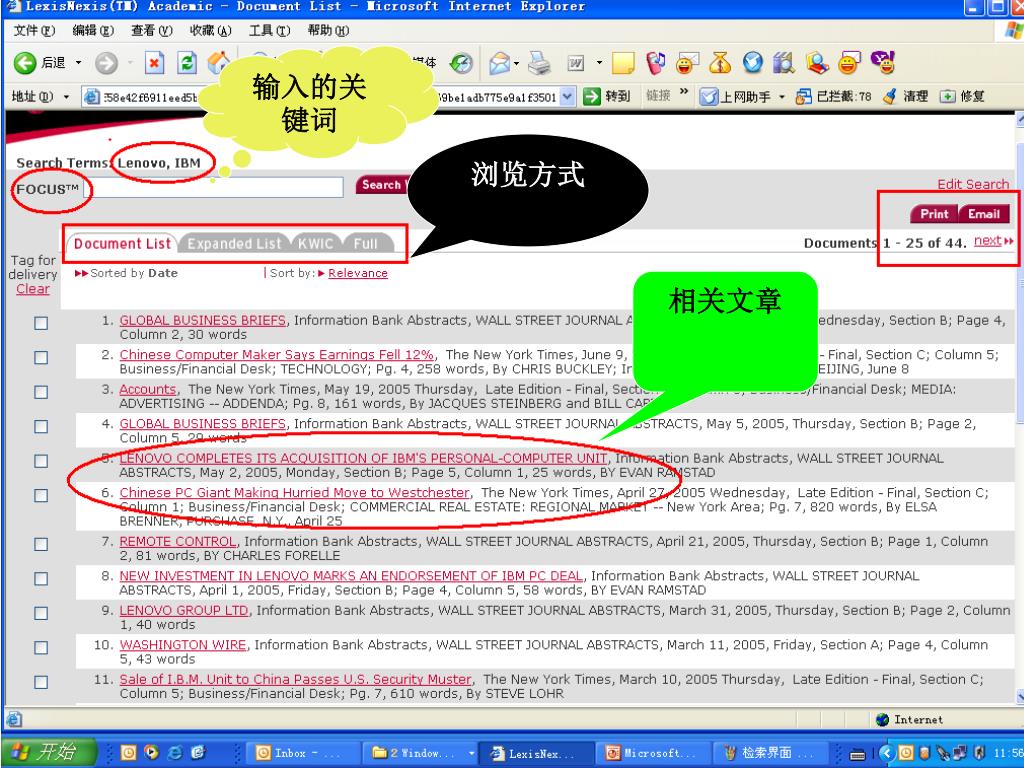Screen dimensions: 1024x768
Task: Open the 文件 menu
Action: click(x=34, y=30)
